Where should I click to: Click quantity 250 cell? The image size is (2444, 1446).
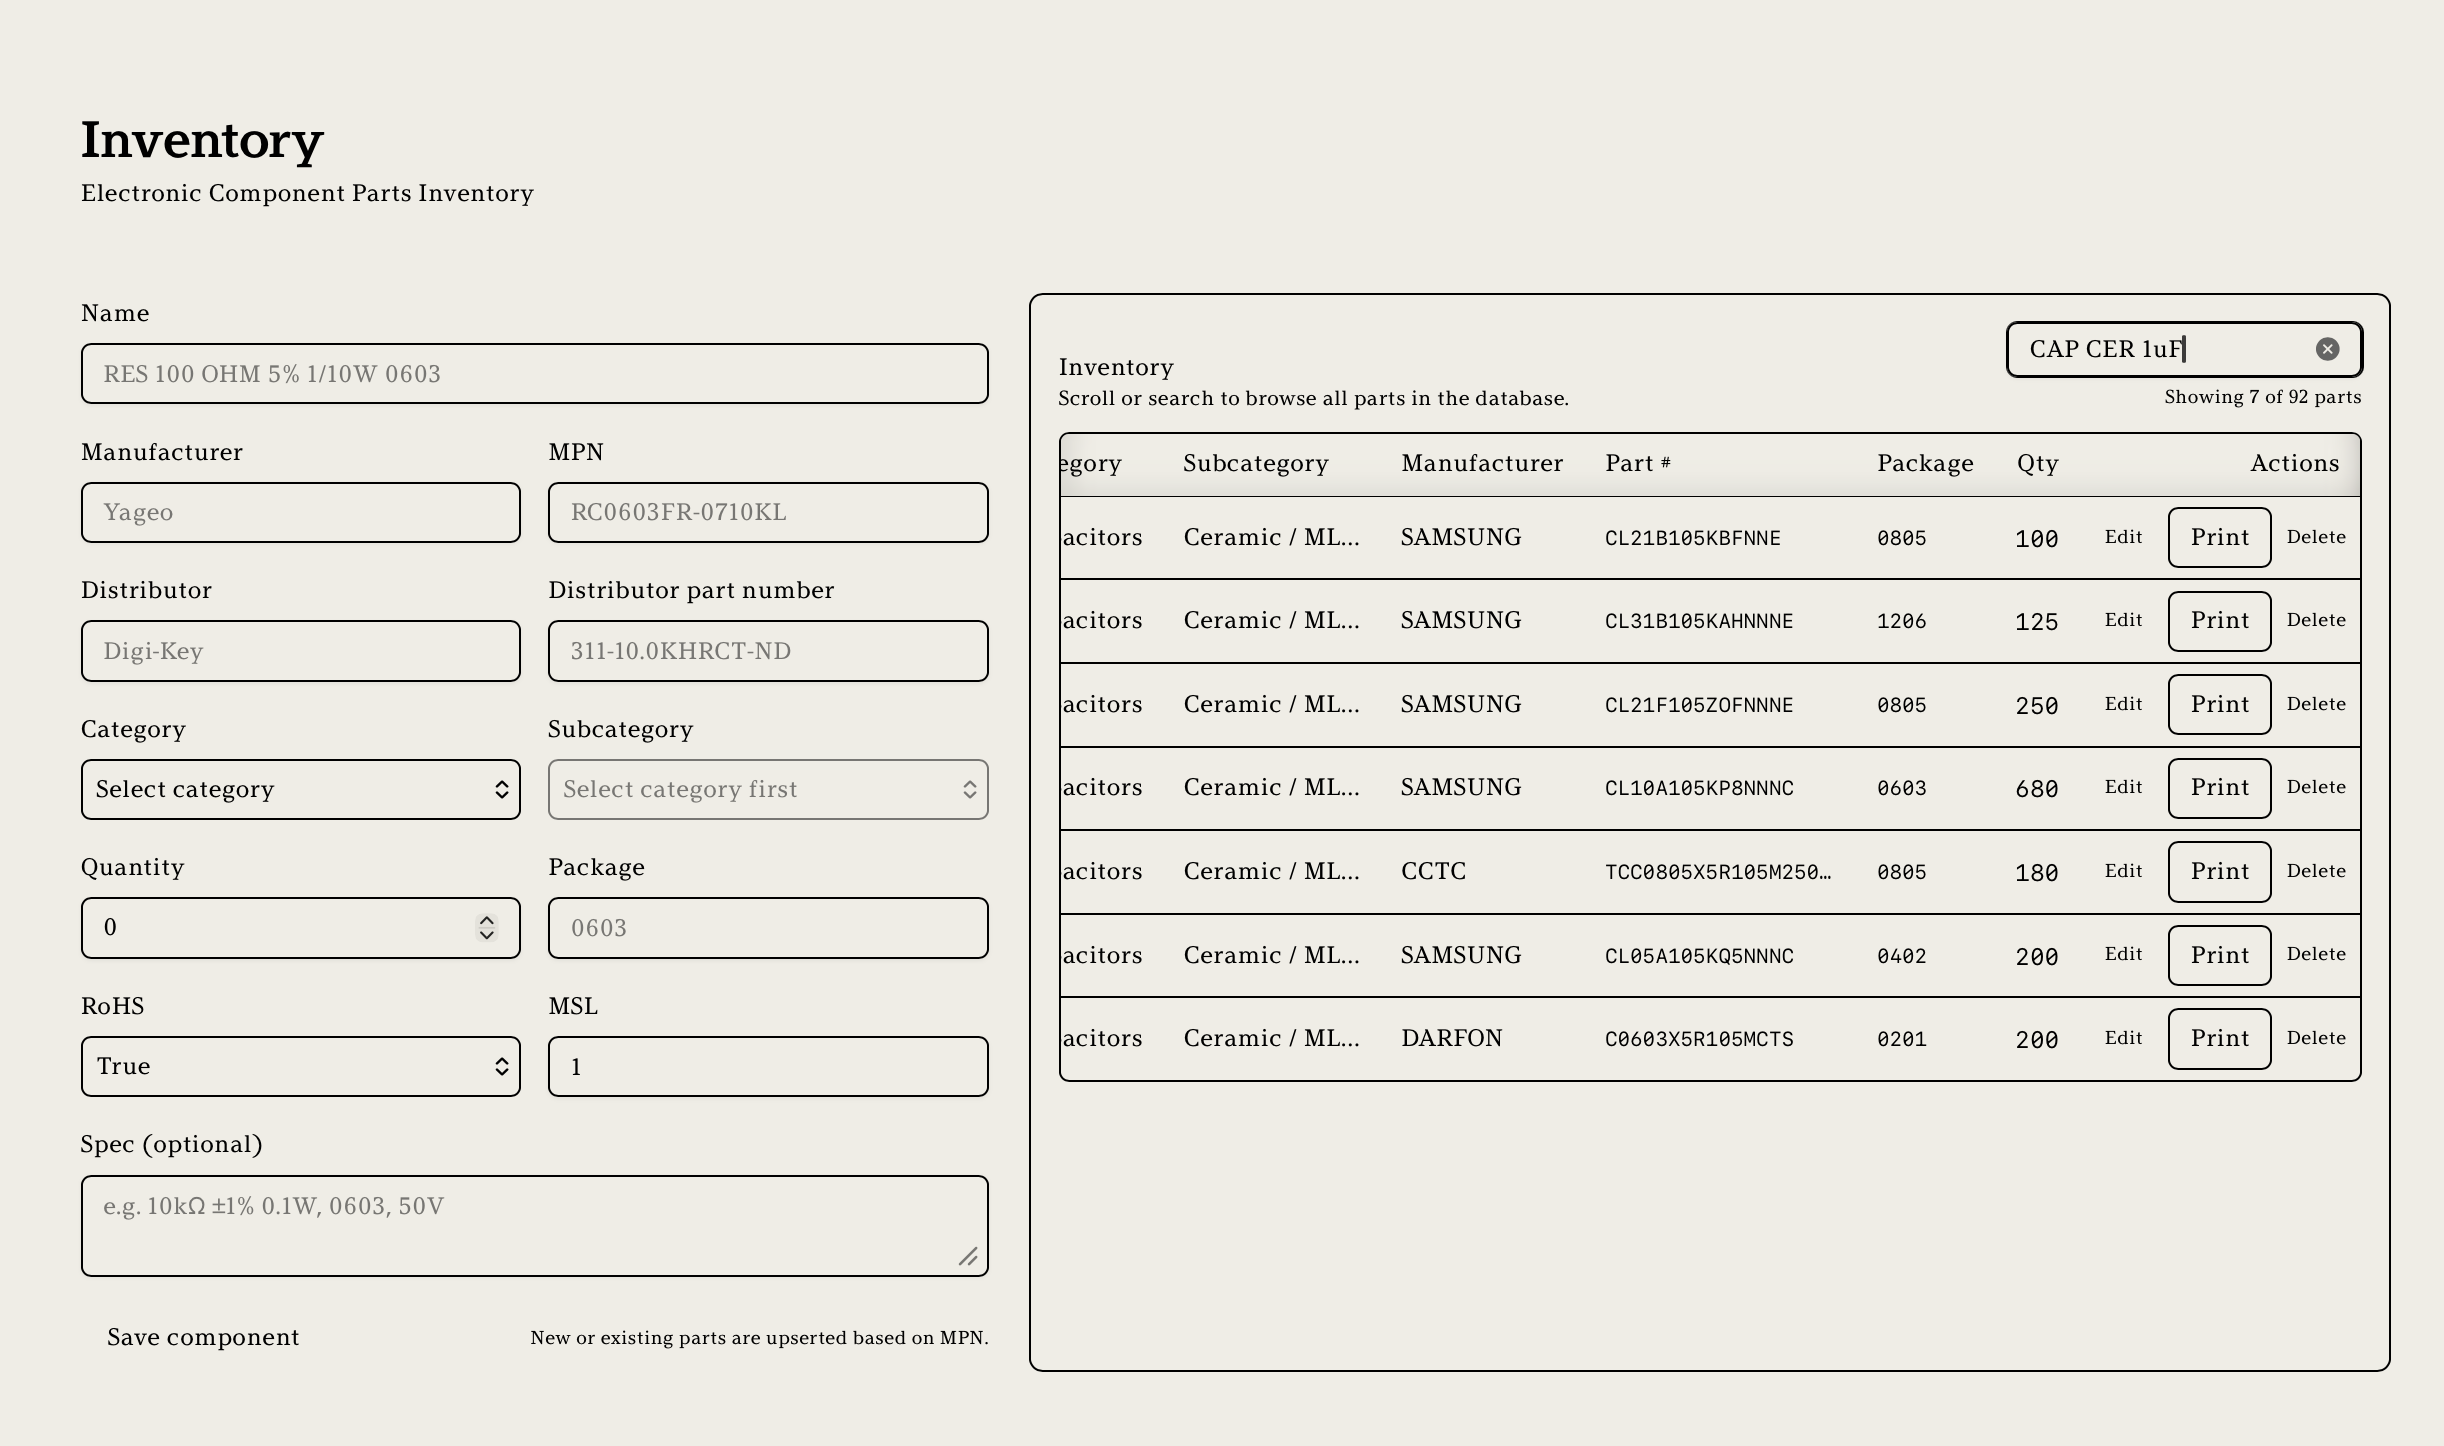pyautogui.click(x=2037, y=706)
